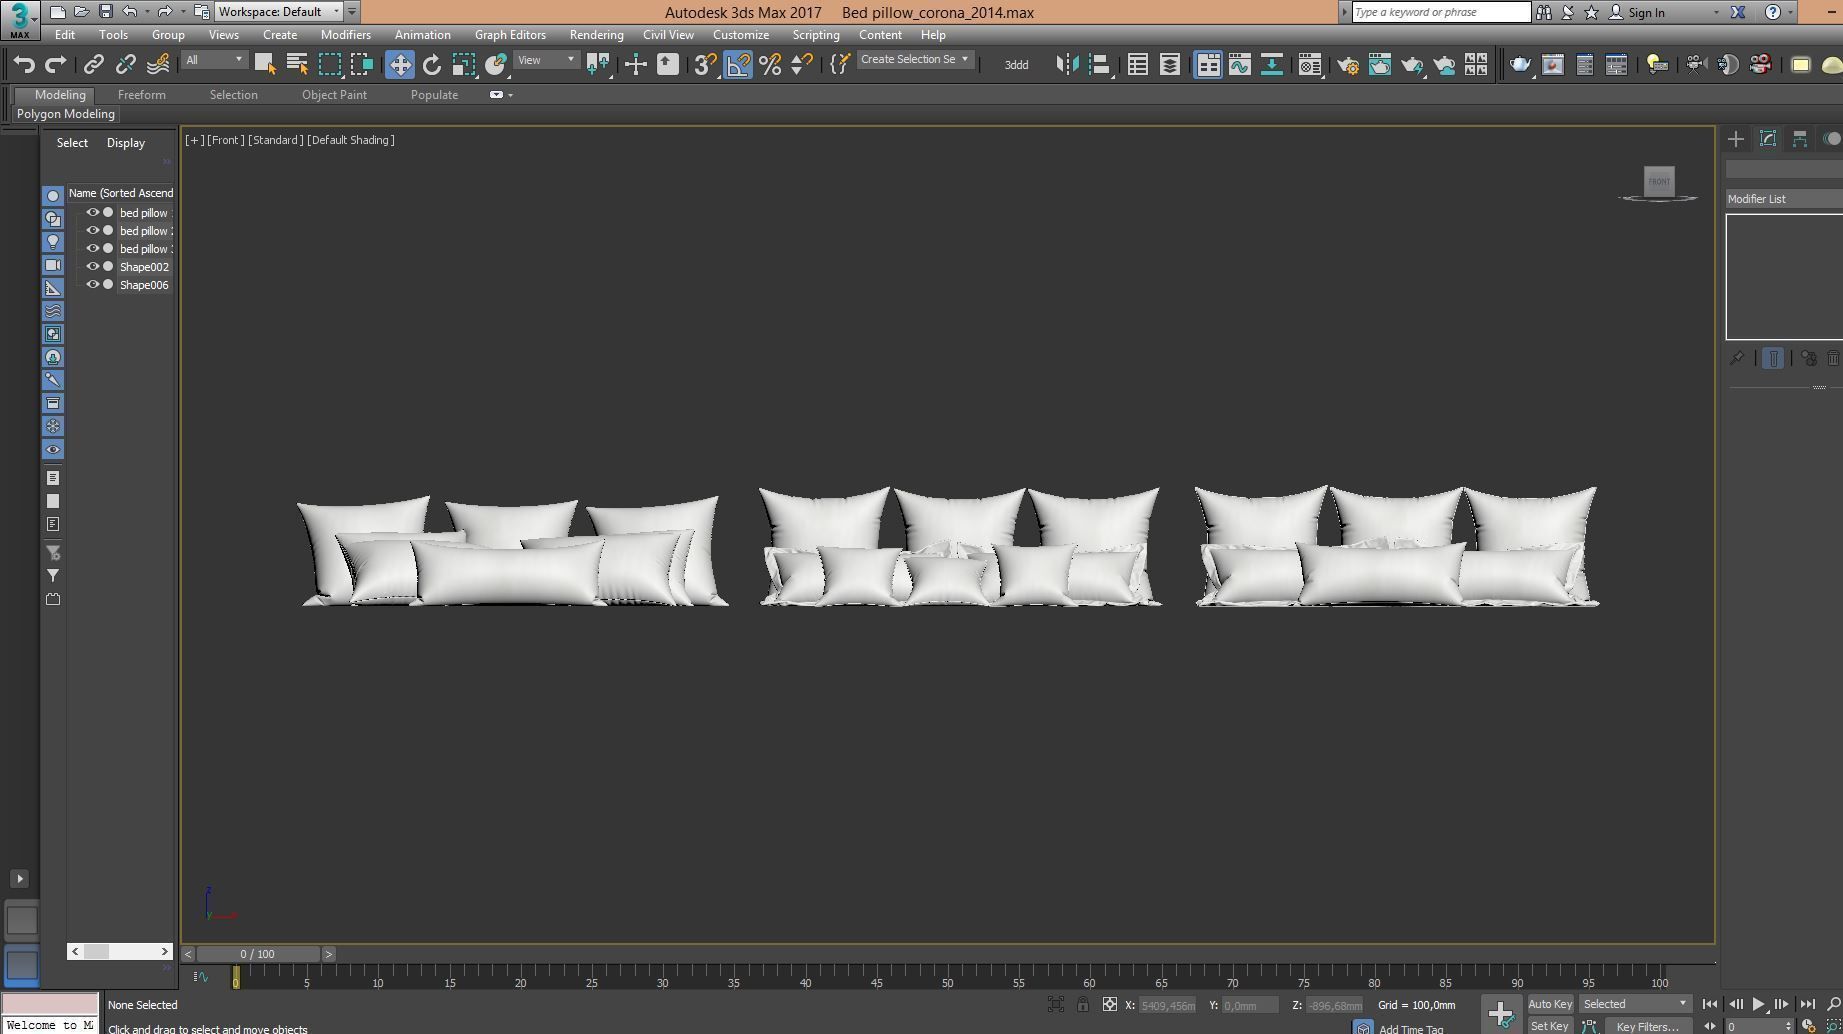This screenshot has width=1843, height=1034.
Task: Select the Select and Move tool
Action: click(400, 65)
